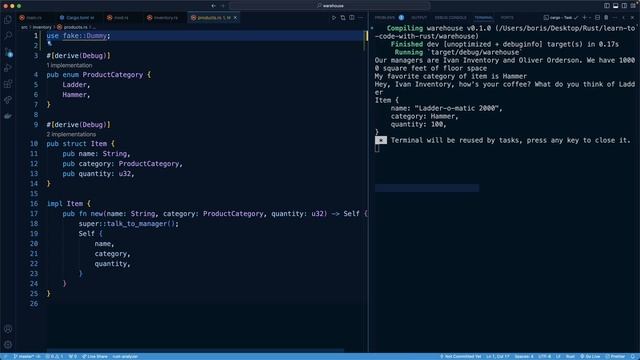640x360 pixels.
Task: Toggle Secondary Side Bar layout icon
Action: click(624, 6)
